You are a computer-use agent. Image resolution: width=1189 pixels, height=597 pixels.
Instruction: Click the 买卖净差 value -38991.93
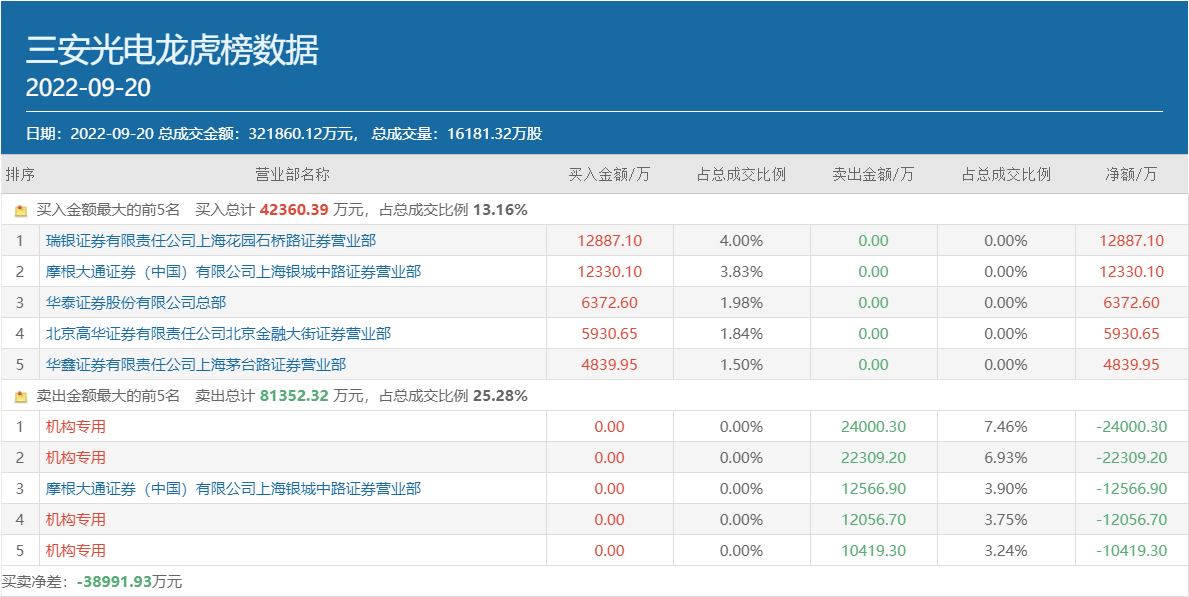tap(114, 582)
